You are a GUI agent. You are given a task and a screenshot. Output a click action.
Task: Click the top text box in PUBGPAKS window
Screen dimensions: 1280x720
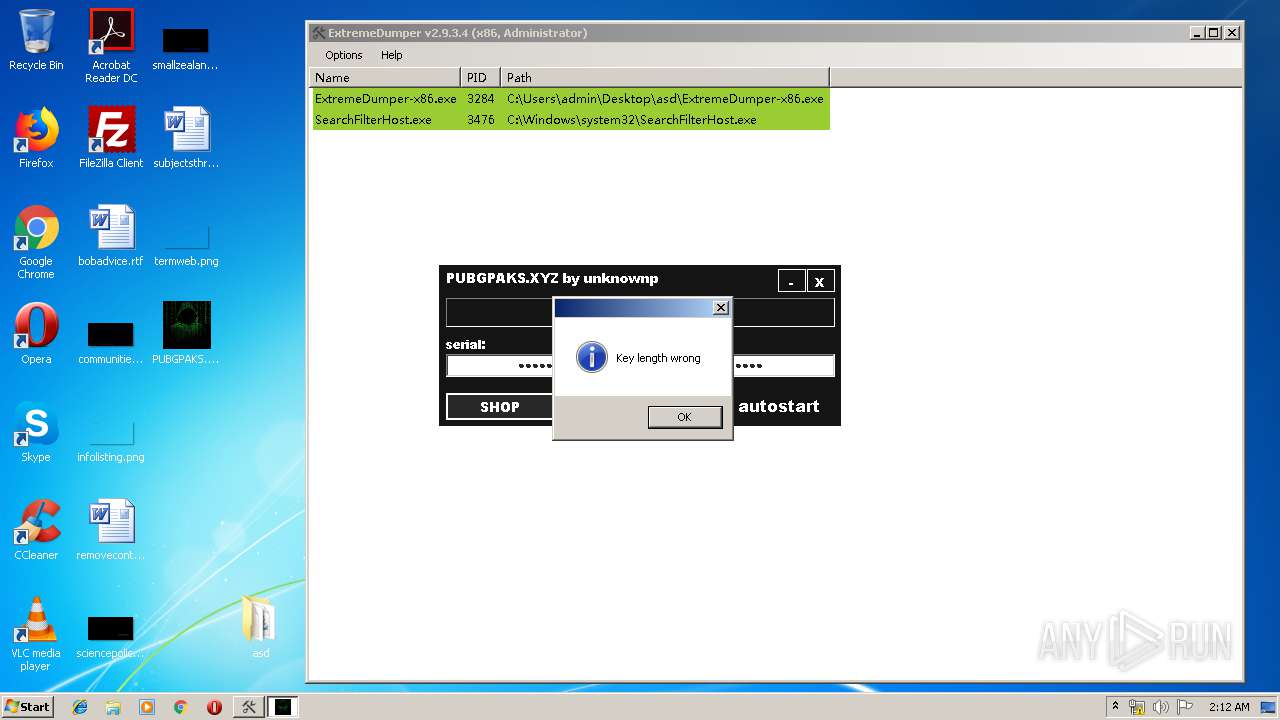[640, 312]
